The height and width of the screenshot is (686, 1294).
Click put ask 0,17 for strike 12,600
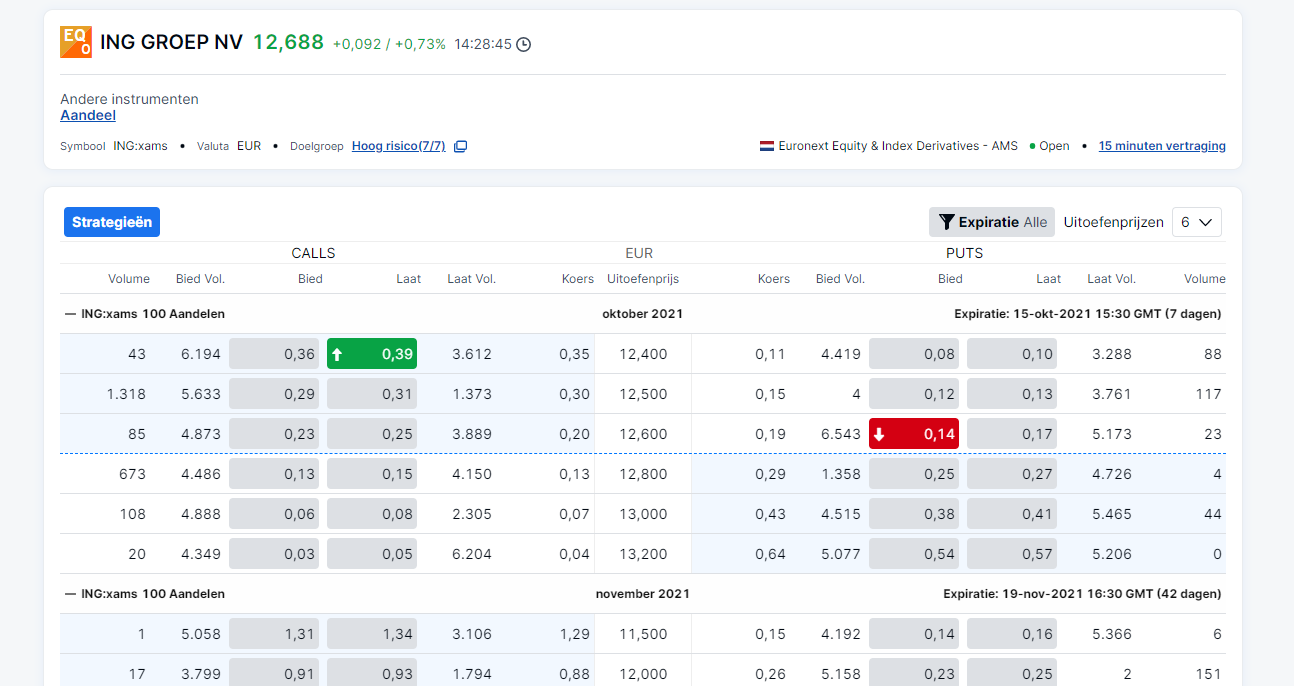[1012, 434]
